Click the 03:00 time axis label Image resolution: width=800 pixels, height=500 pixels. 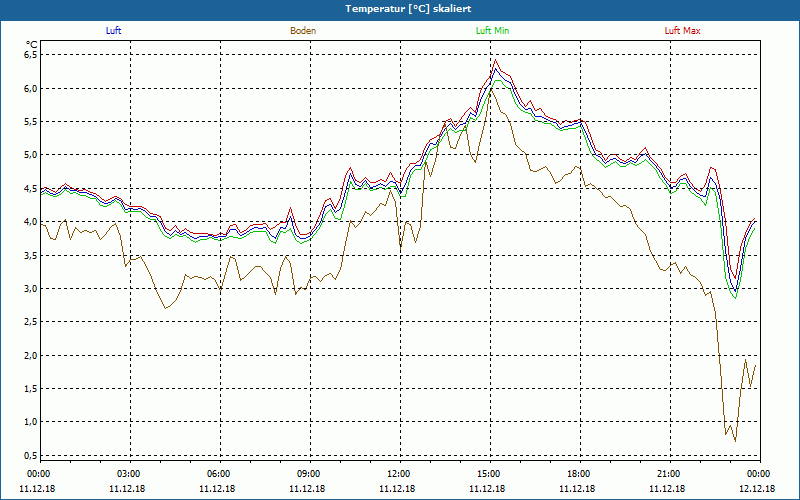130,474
